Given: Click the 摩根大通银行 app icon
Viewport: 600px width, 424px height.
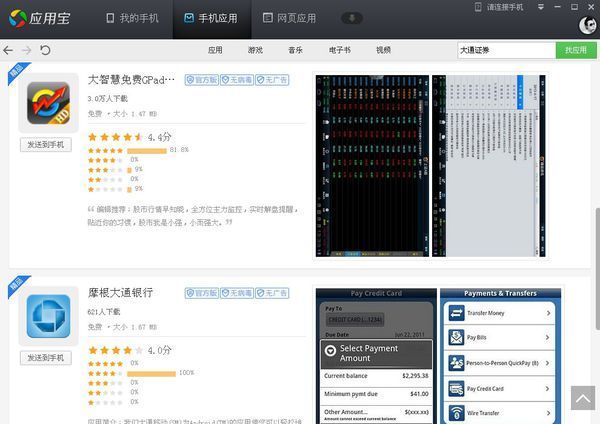Looking at the screenshot, I should pyautogui.click(x=48, y=316).
